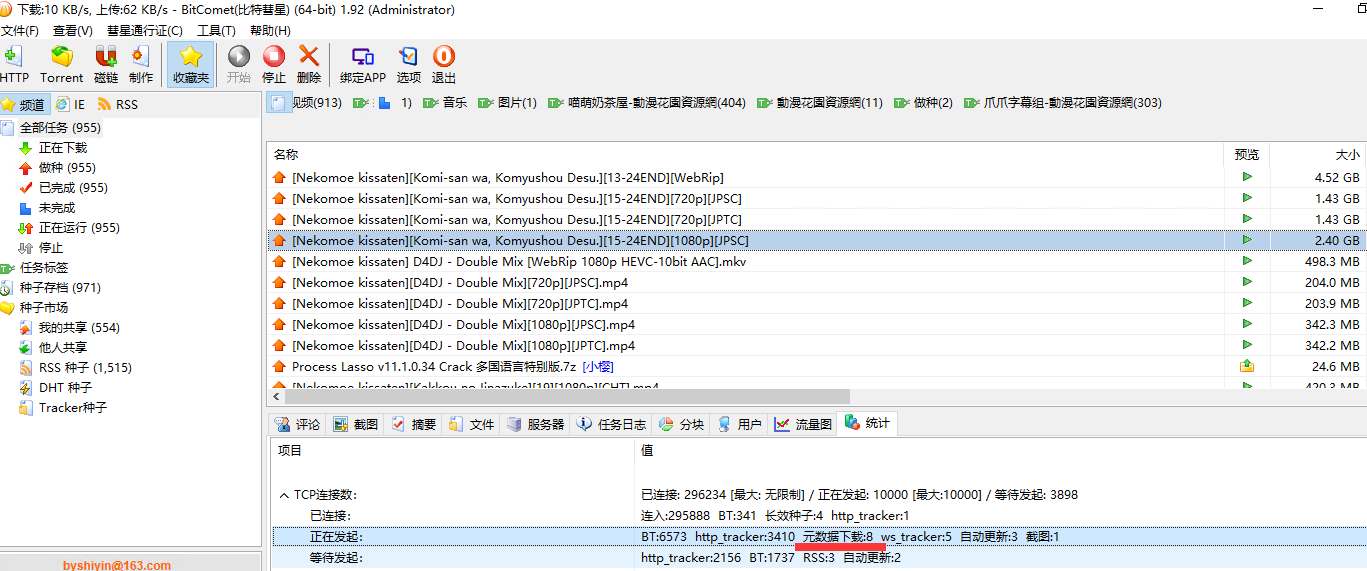The width and height of the screenshot is (1367, 571).
Task: Preview the 4.52 GB Komi-san WebRip task
Action: (1247, 177)
